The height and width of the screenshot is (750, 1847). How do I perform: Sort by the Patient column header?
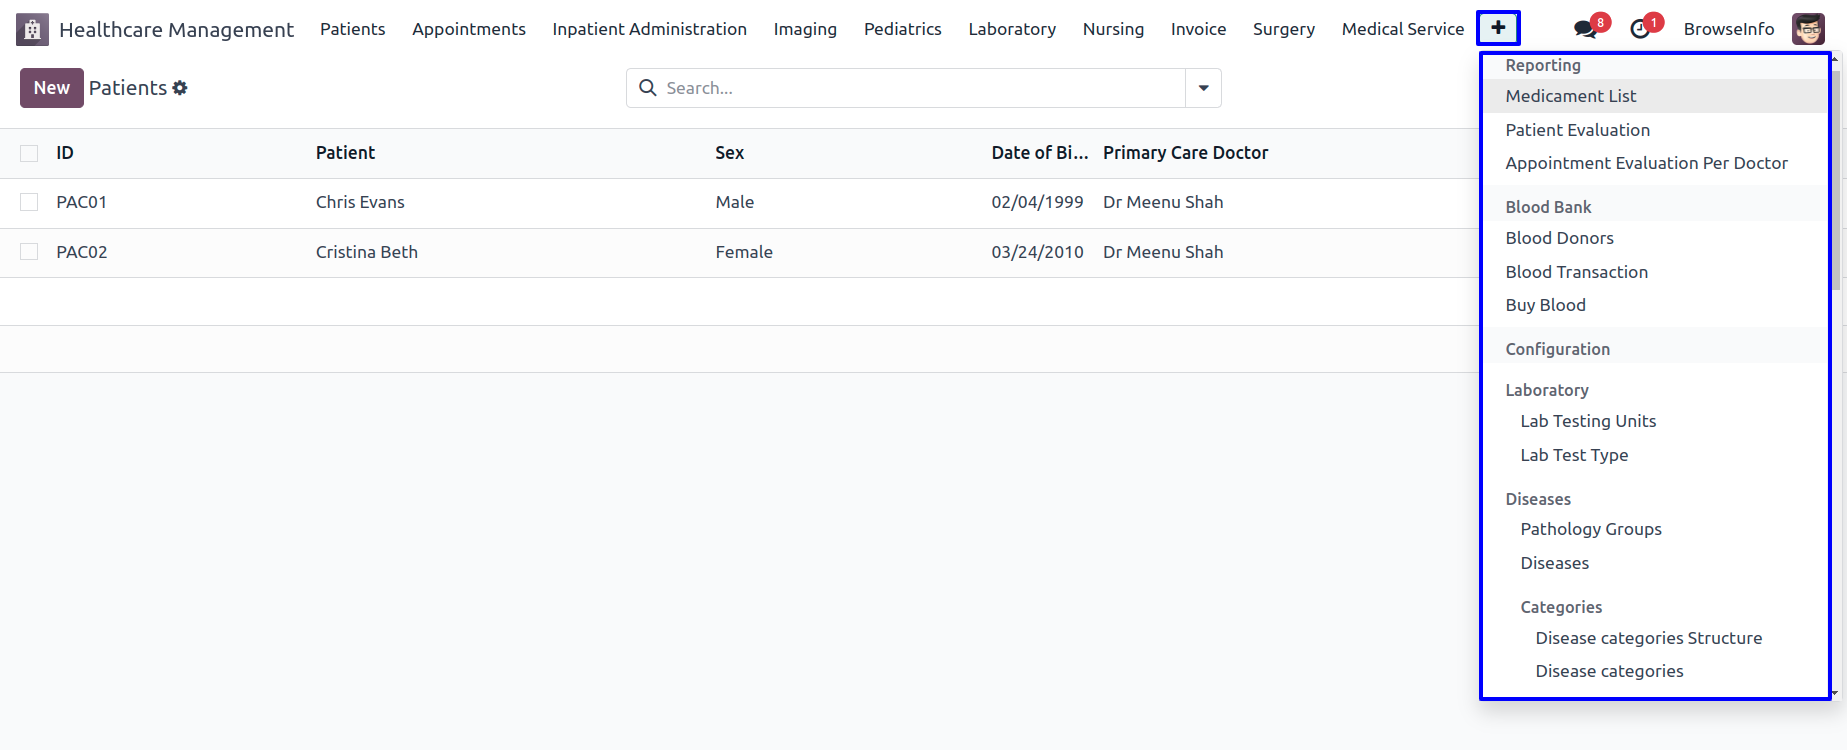point(345,153)
